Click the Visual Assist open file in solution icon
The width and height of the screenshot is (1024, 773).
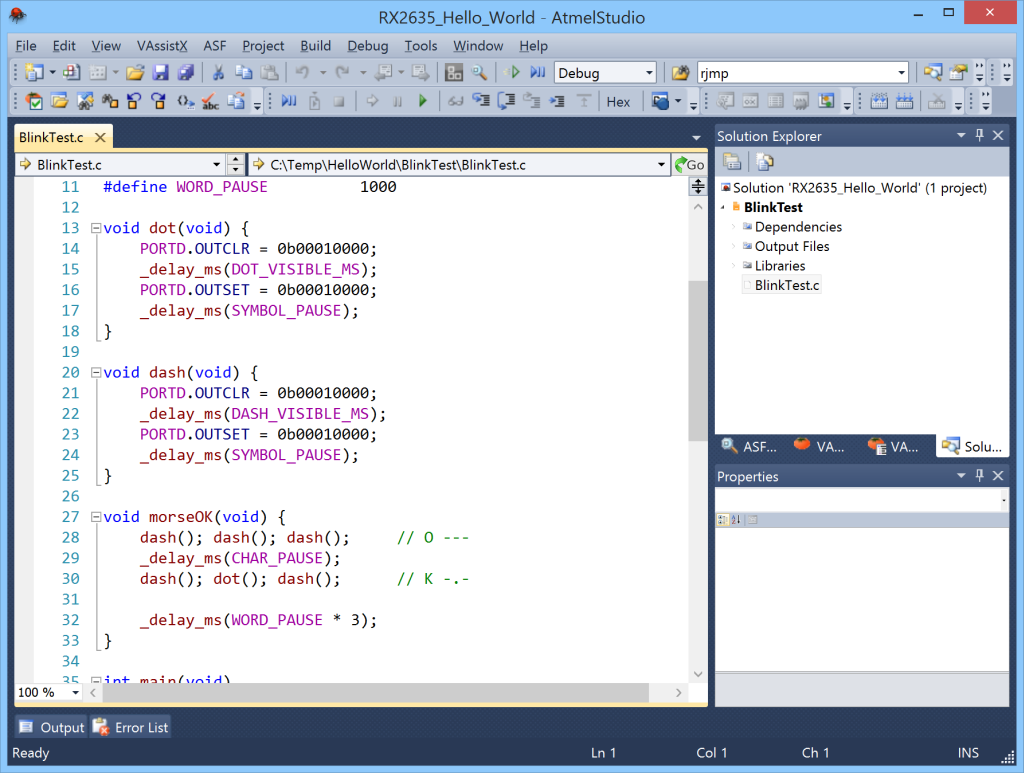(59, 101)
